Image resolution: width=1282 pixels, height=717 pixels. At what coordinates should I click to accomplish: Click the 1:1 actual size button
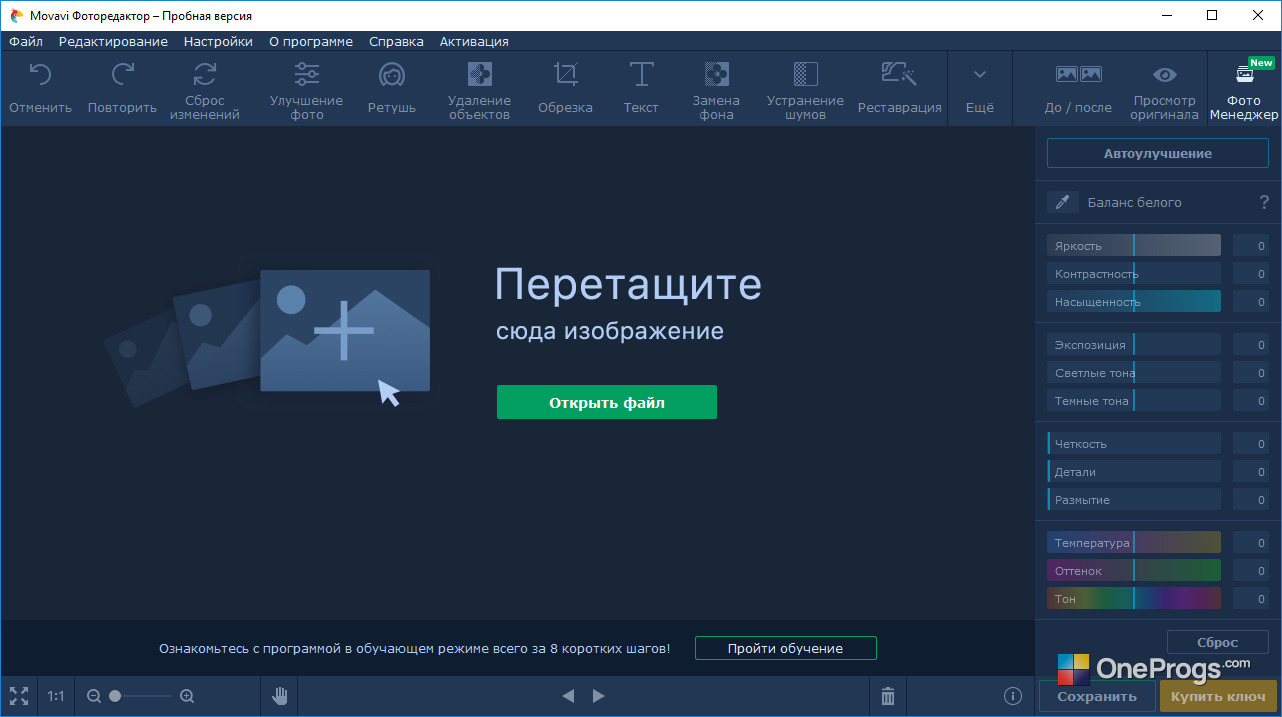click(56, 696)
